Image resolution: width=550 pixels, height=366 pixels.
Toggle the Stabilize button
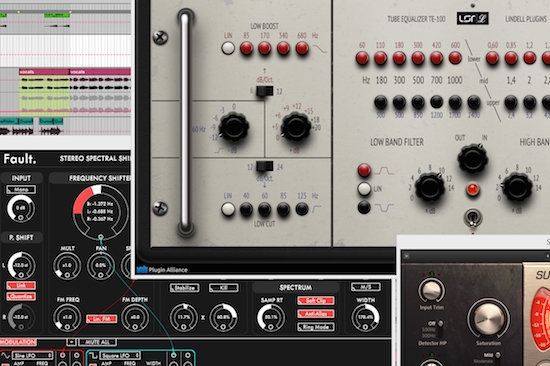[185, 288]
